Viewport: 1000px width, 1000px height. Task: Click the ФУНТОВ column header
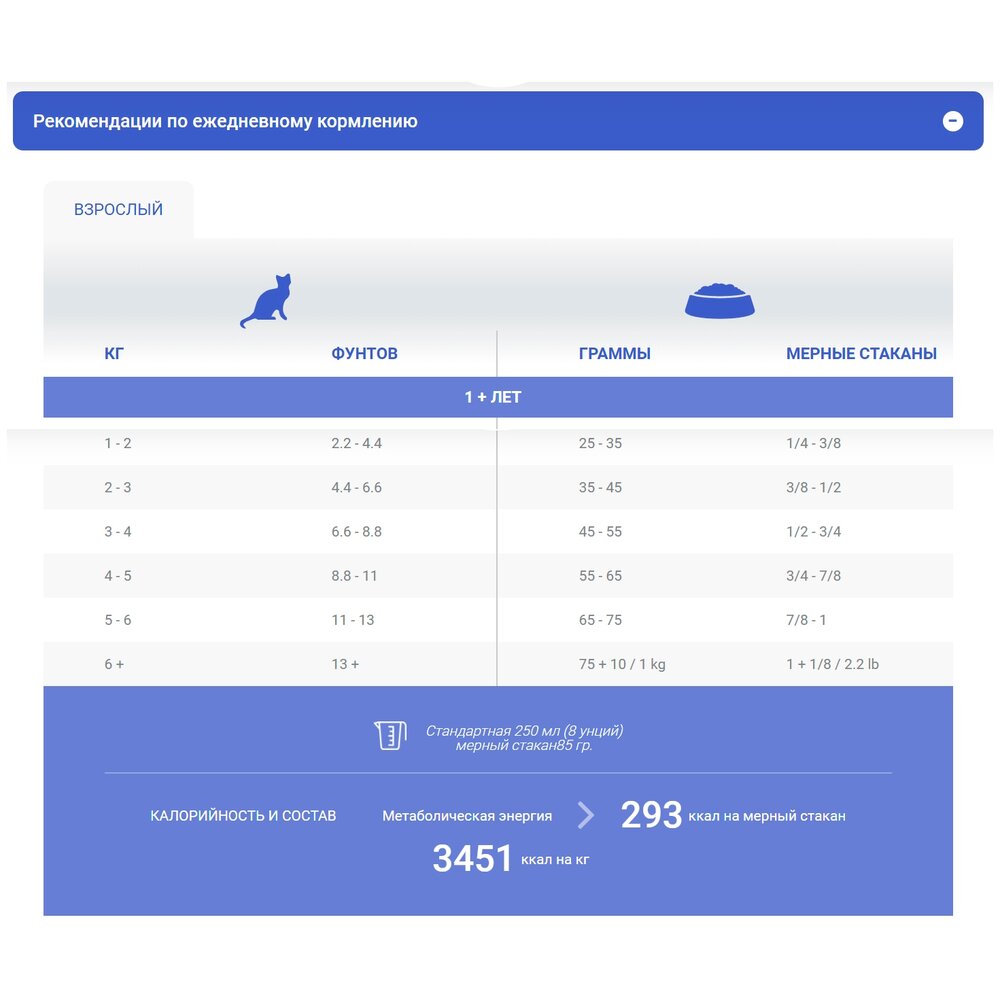364,353
